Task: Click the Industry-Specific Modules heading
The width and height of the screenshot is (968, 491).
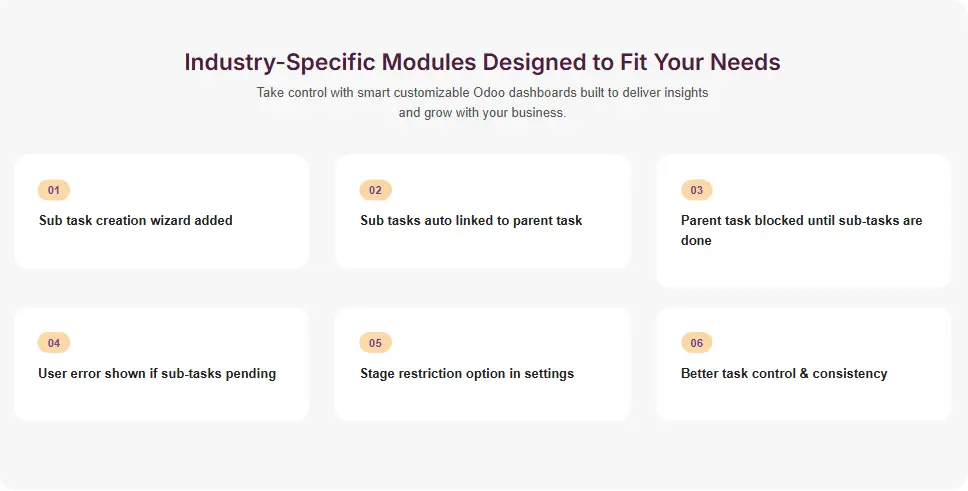Action: pos(483,62)
